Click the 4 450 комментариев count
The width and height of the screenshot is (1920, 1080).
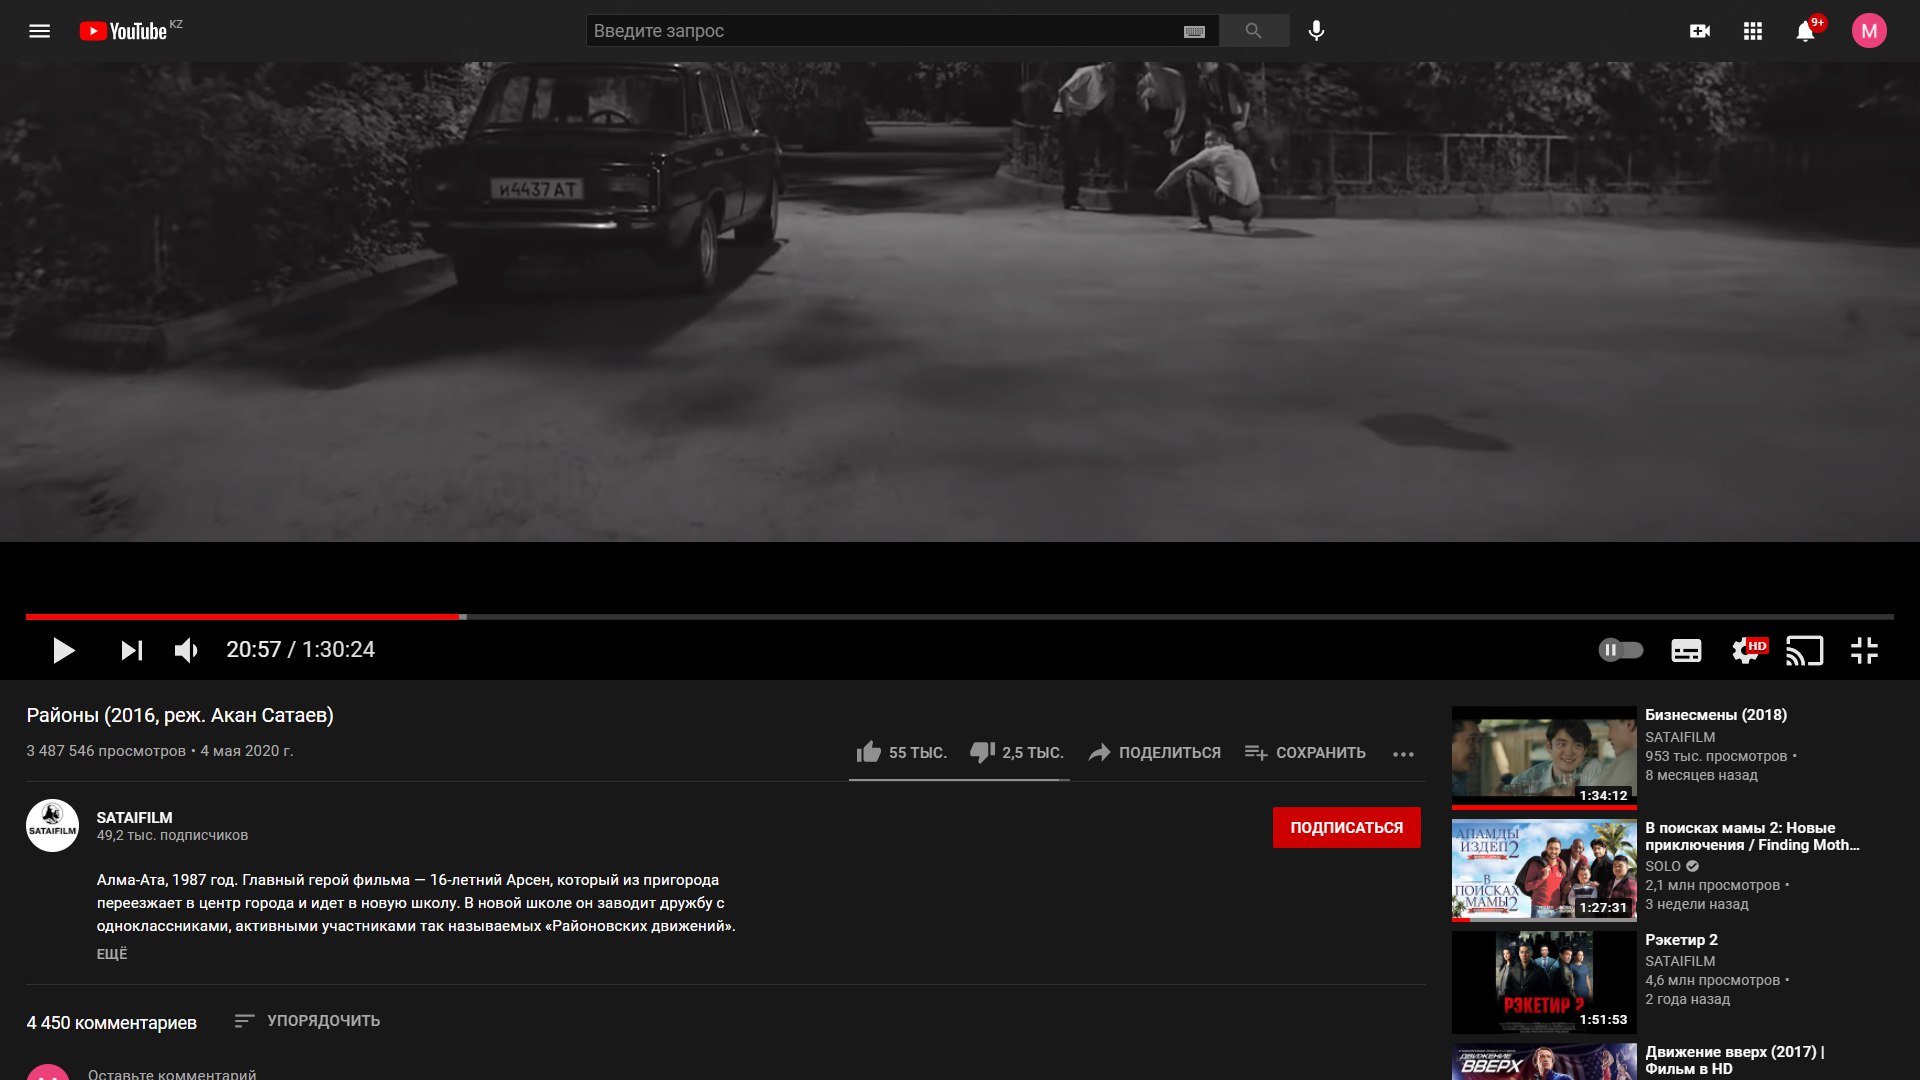pos(111,1023)
